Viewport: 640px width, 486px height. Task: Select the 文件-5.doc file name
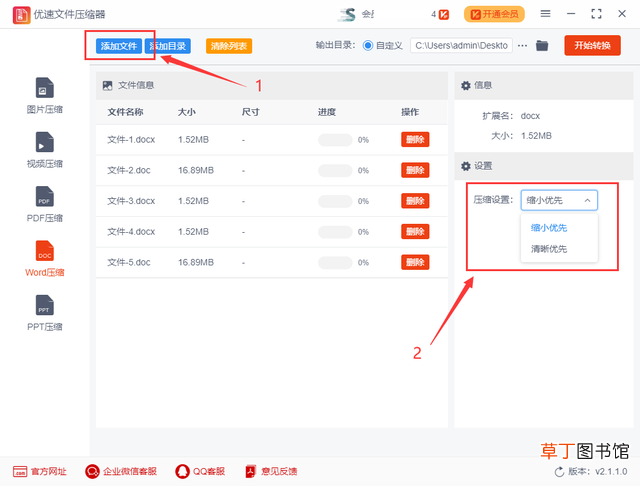pos(129,262)
